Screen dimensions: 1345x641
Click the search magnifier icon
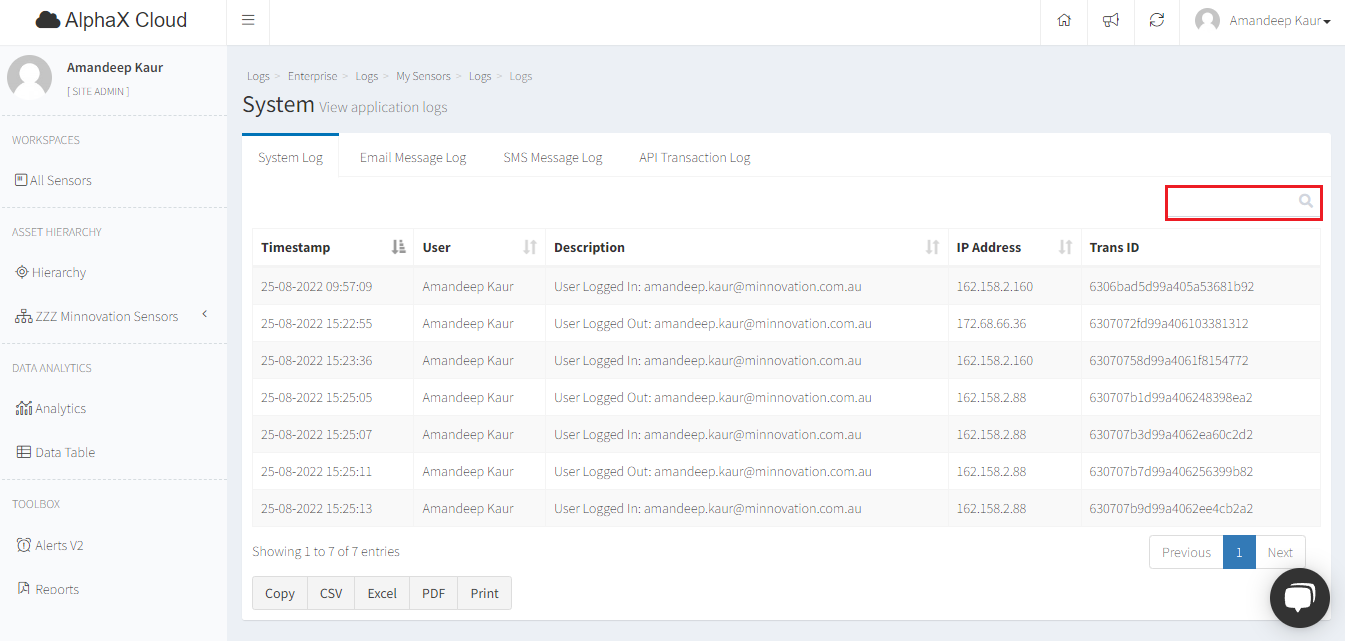pyautogui.click(x=1306, y=202)
